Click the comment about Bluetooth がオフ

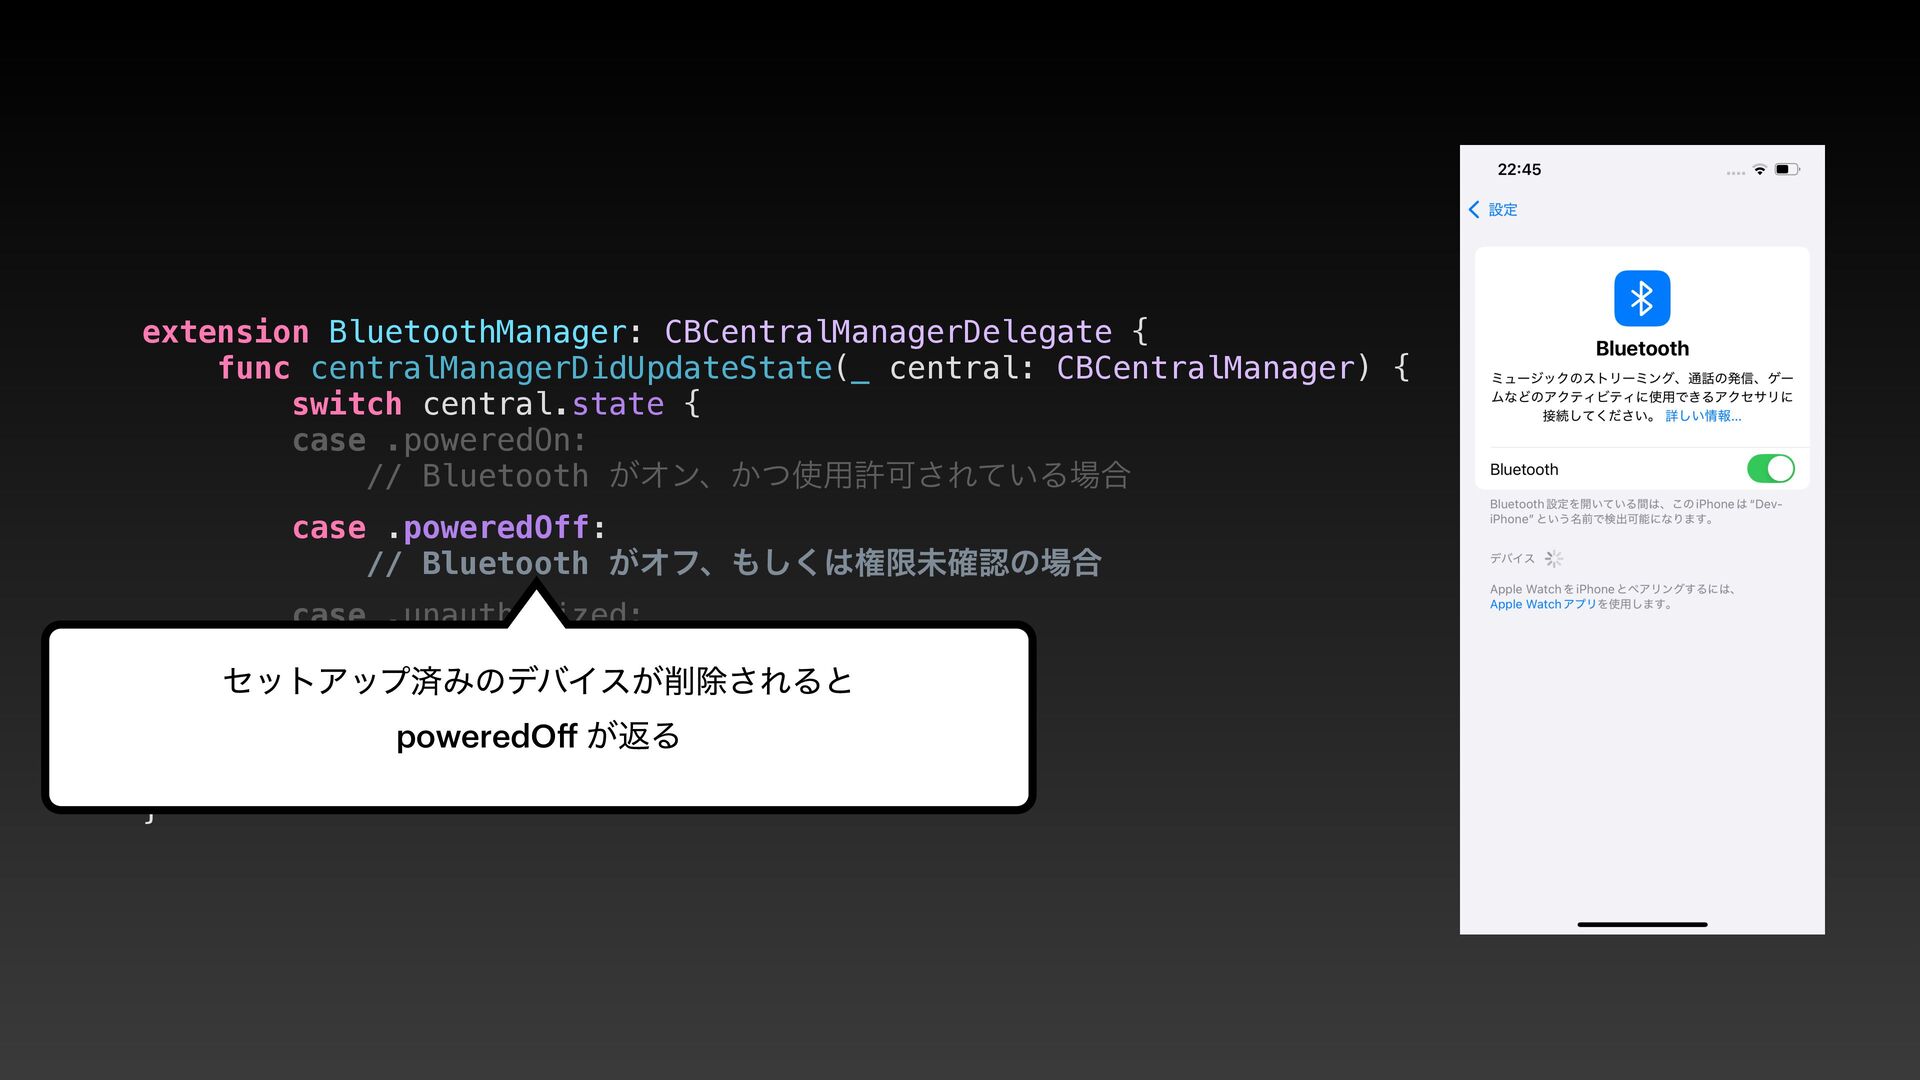point(734,563)
